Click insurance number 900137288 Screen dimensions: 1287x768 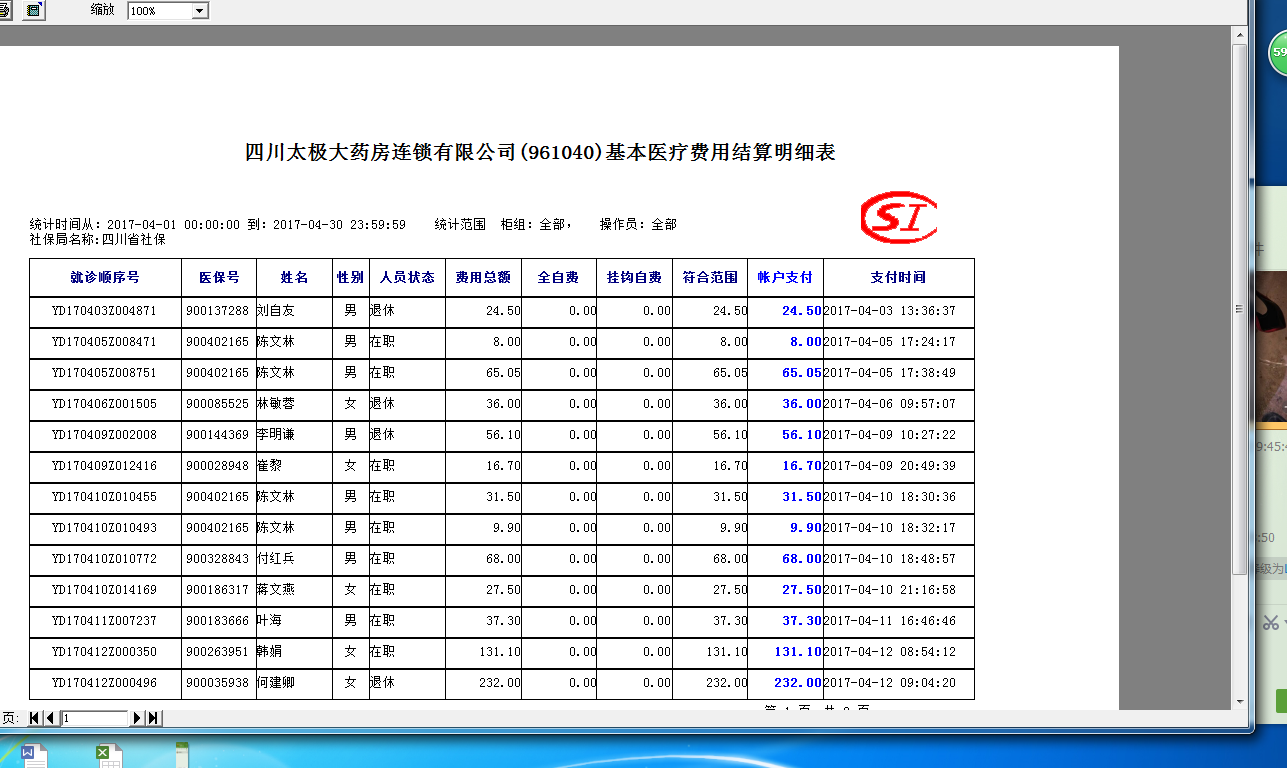(217, 311)
